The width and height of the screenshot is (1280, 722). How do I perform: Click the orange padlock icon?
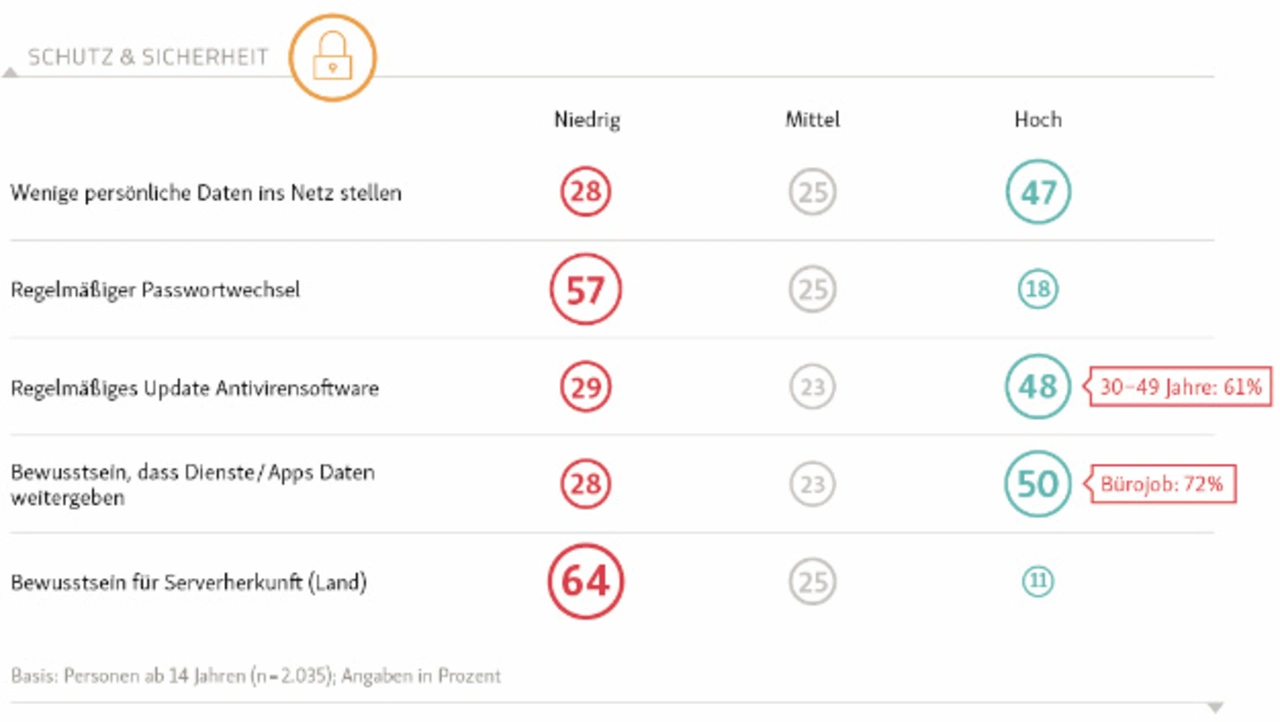click(x=332, y=59)
